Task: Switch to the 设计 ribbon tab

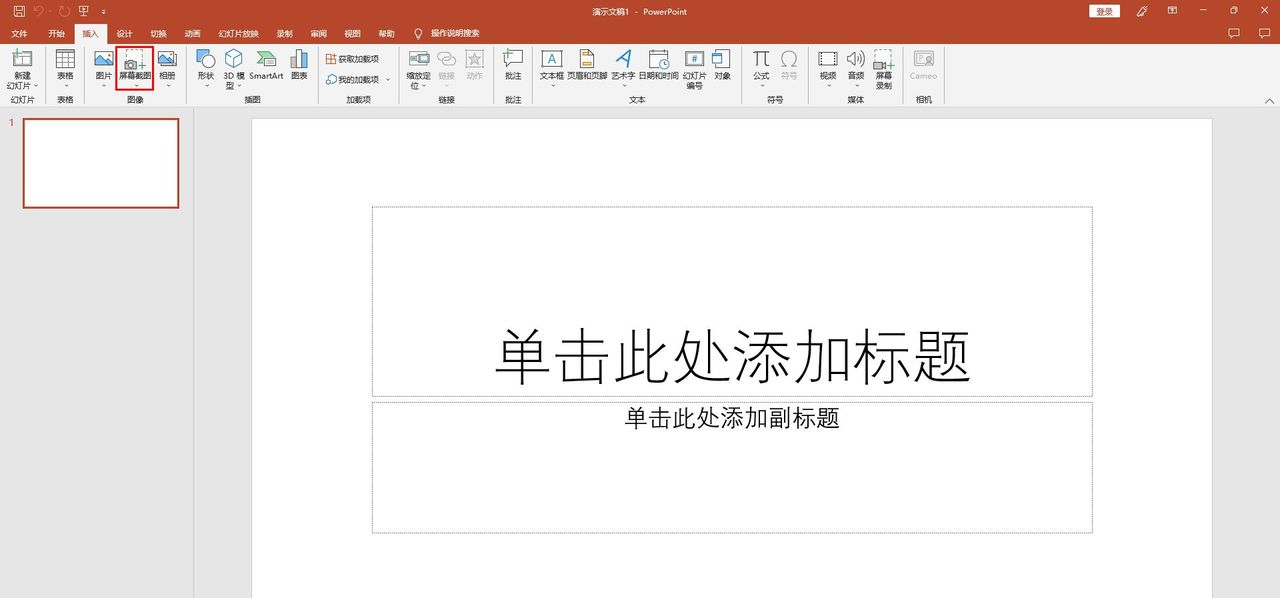Action: click(x=122, y=33)
